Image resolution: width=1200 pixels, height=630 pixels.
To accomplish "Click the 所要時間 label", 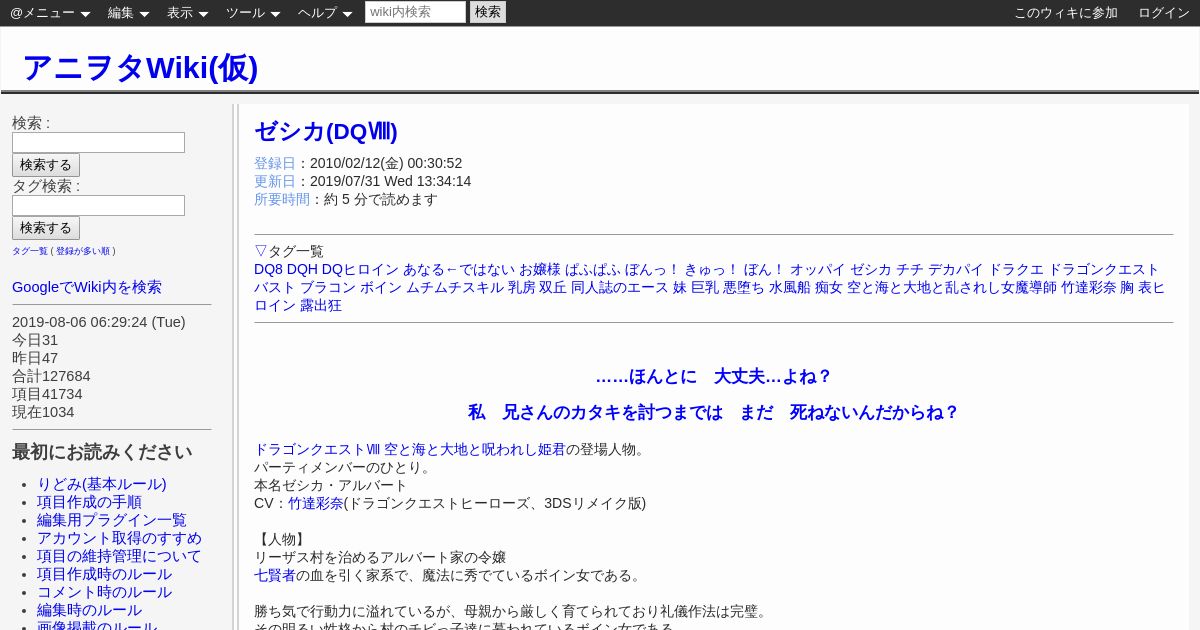I will (282, 199).
